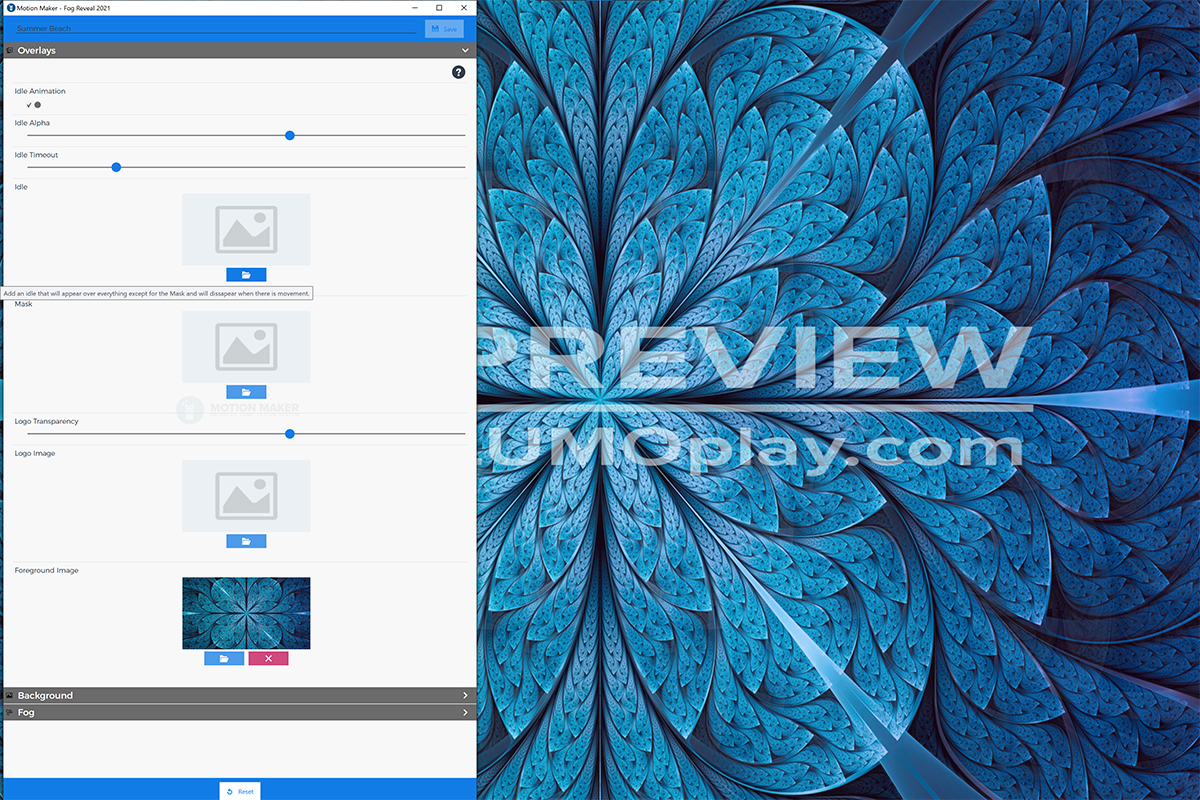Click the Logo Transparency slider handle
This screenshot has width=1200, height=800.
pyautogui.click(x=290, y=434)
